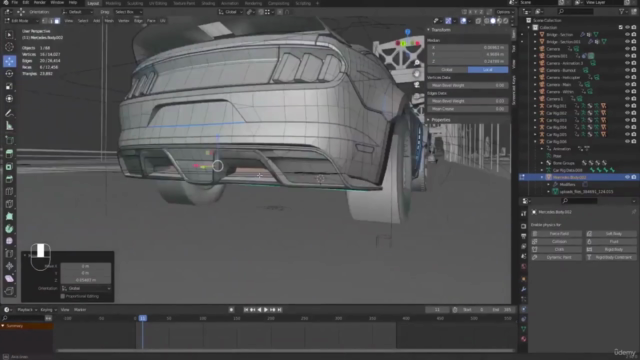Open the Select Box drag dropdown
The image size is (640, 360).
128,12
